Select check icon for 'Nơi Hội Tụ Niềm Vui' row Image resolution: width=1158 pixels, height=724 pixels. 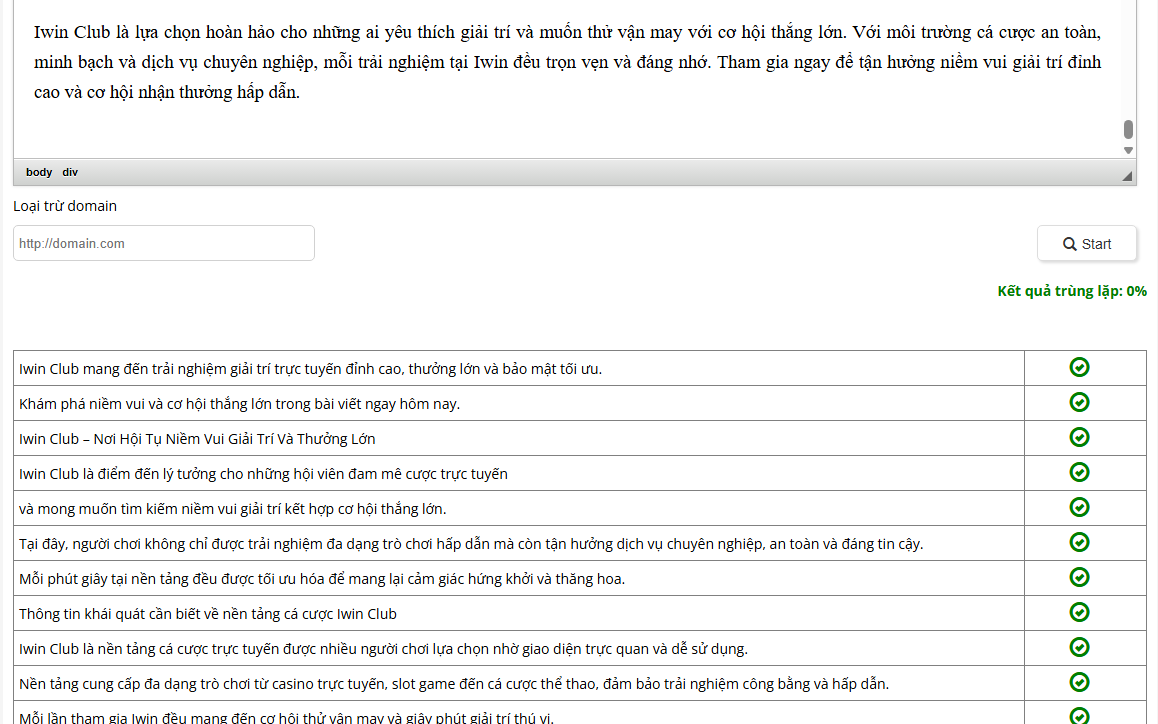1079,437
